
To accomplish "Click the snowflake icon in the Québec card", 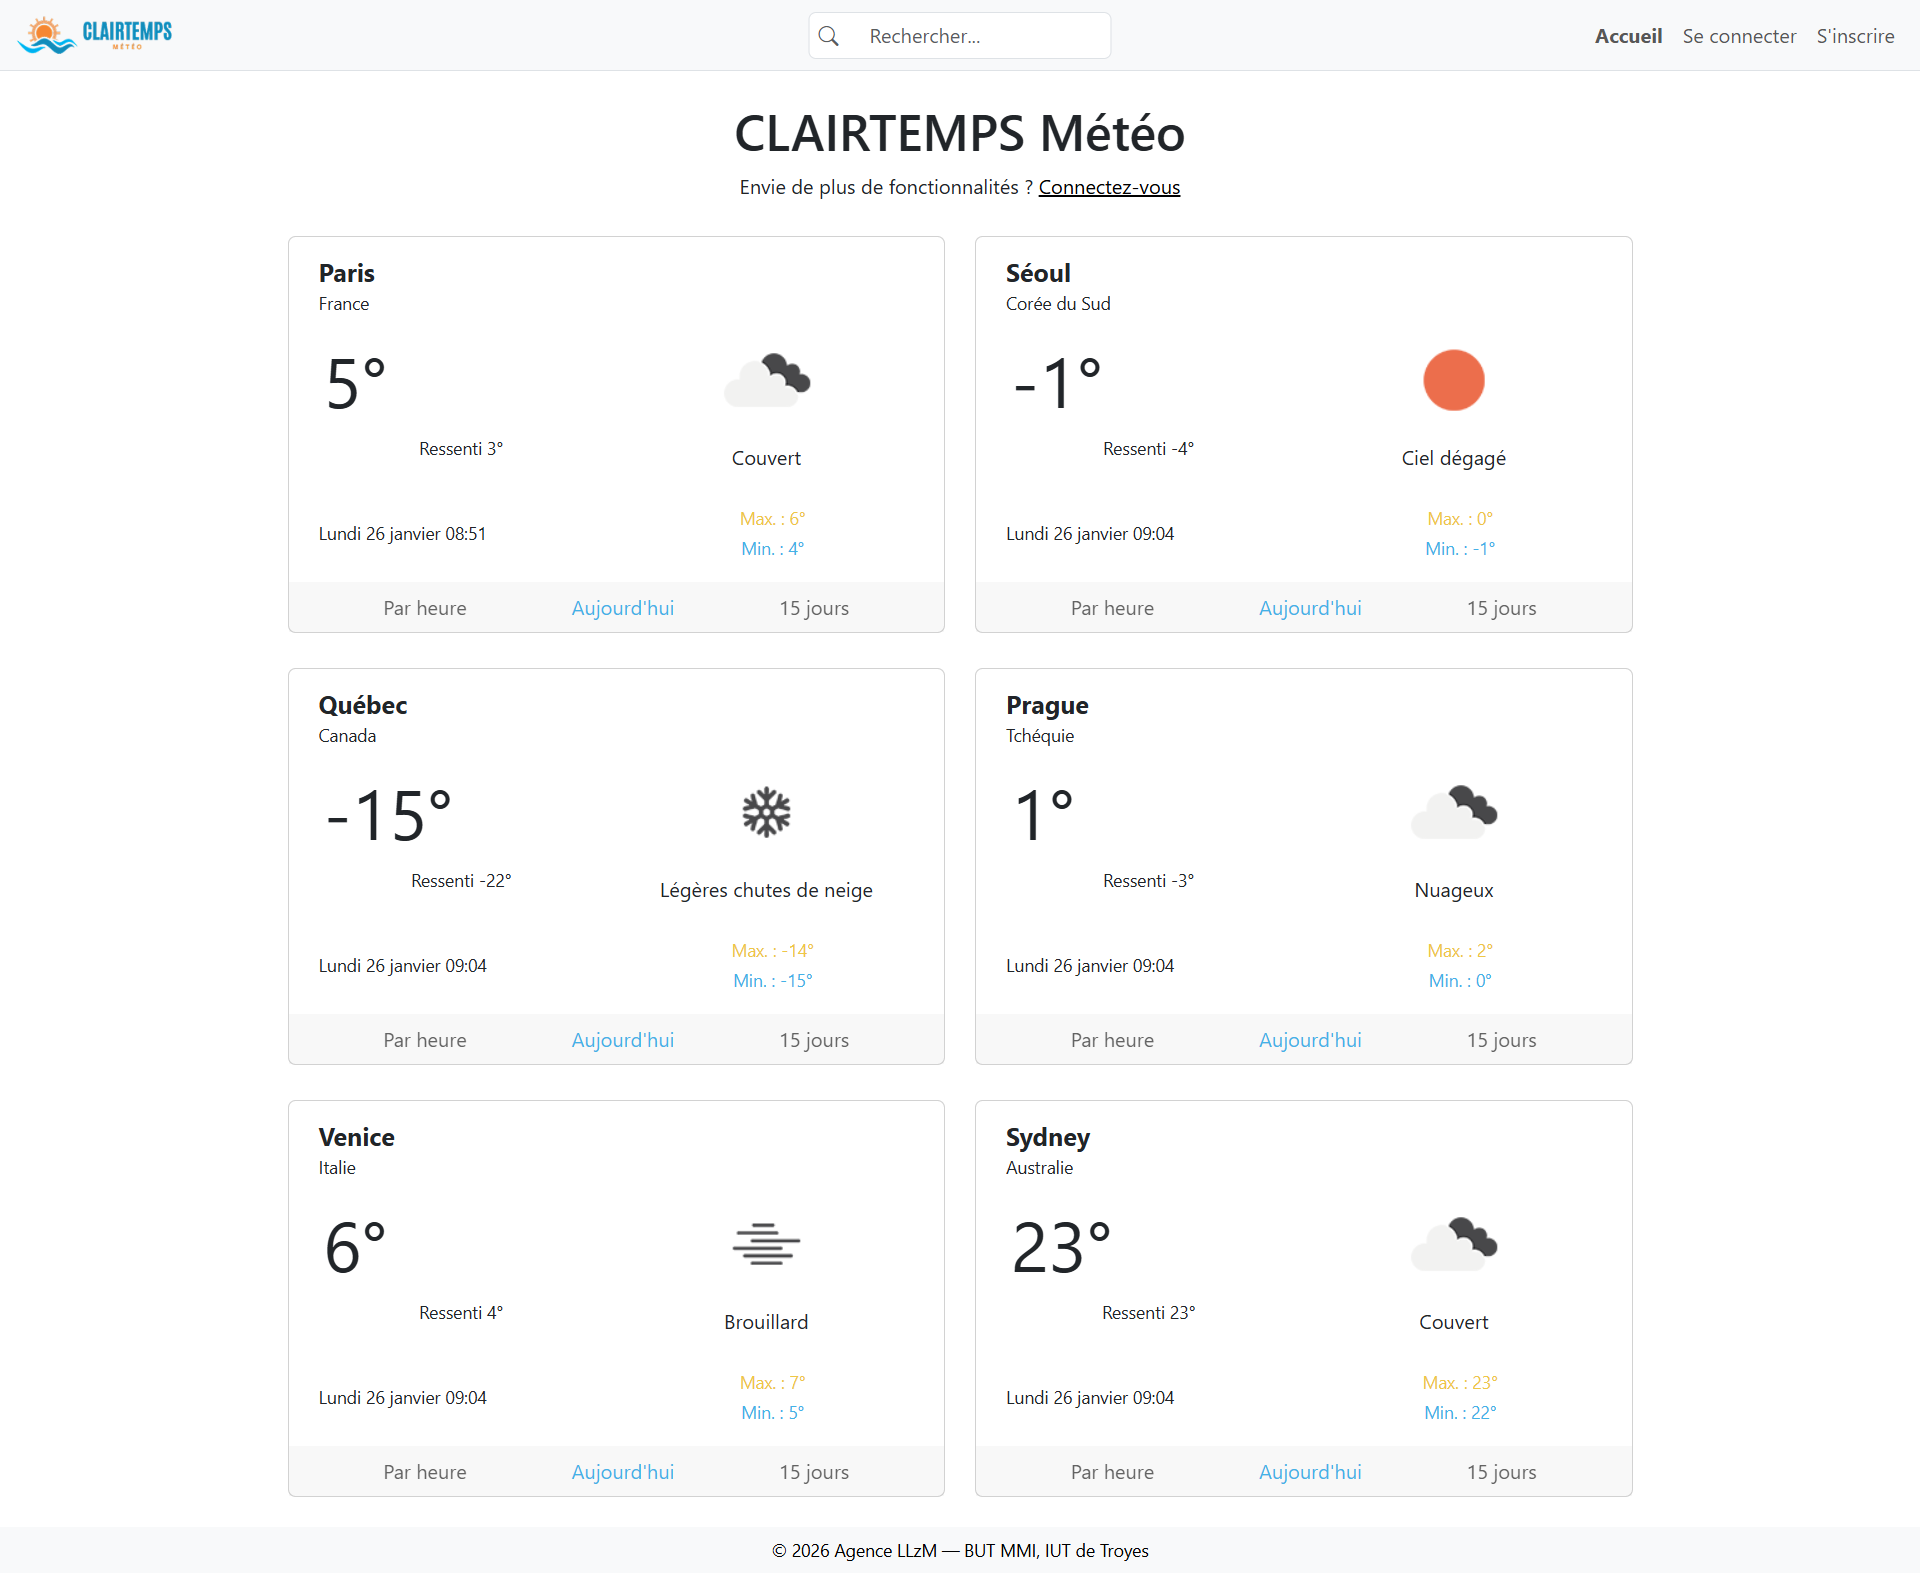I will pyautogui.click(x=766, y=812).
